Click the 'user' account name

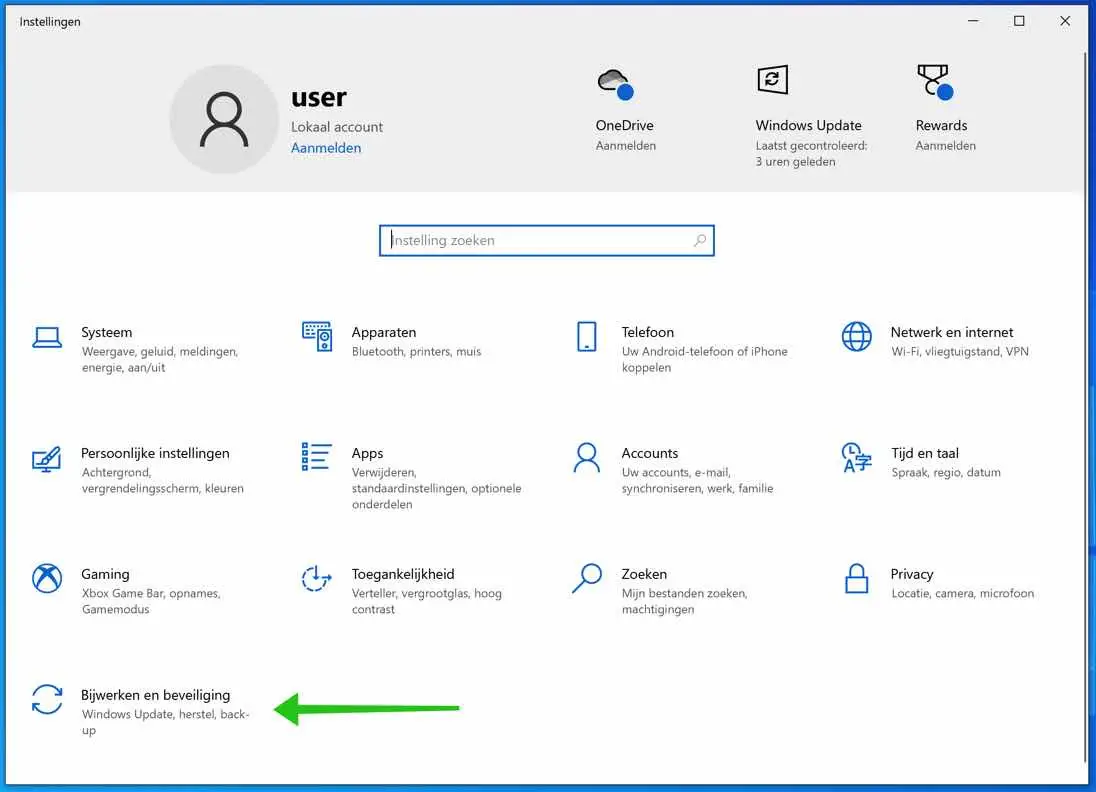pos(319,97)
